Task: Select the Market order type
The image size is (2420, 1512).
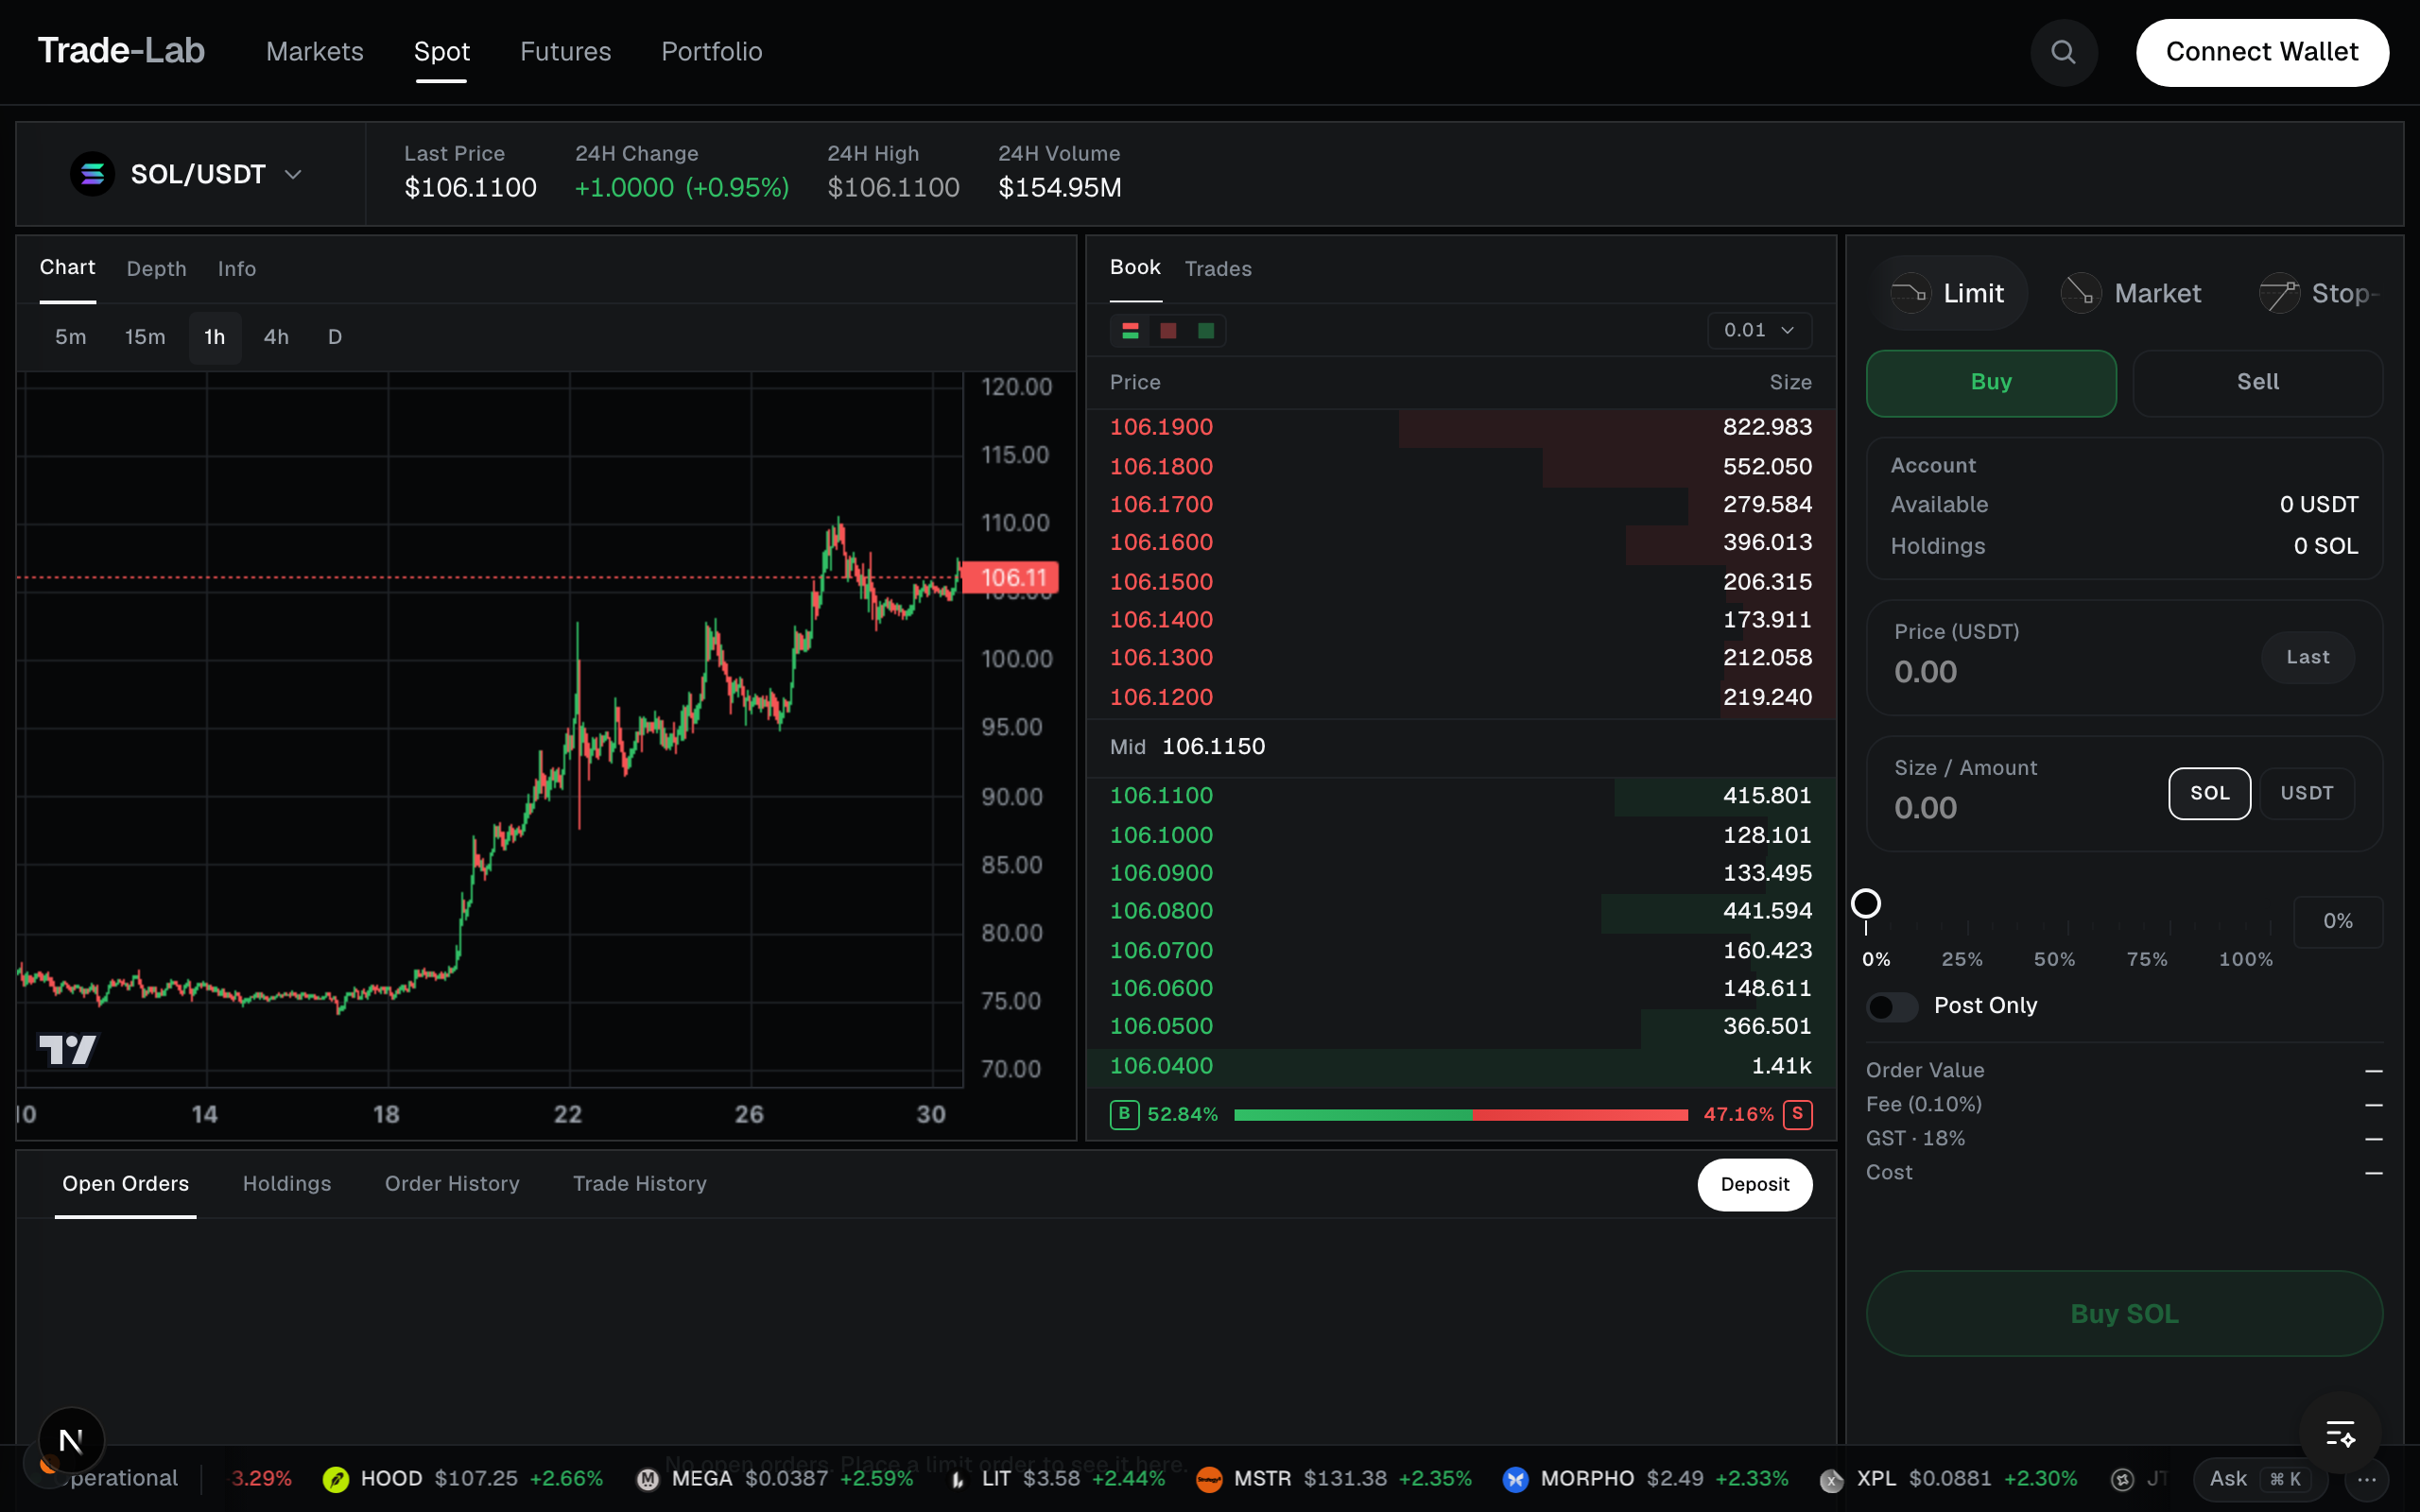Action: 2132,293
